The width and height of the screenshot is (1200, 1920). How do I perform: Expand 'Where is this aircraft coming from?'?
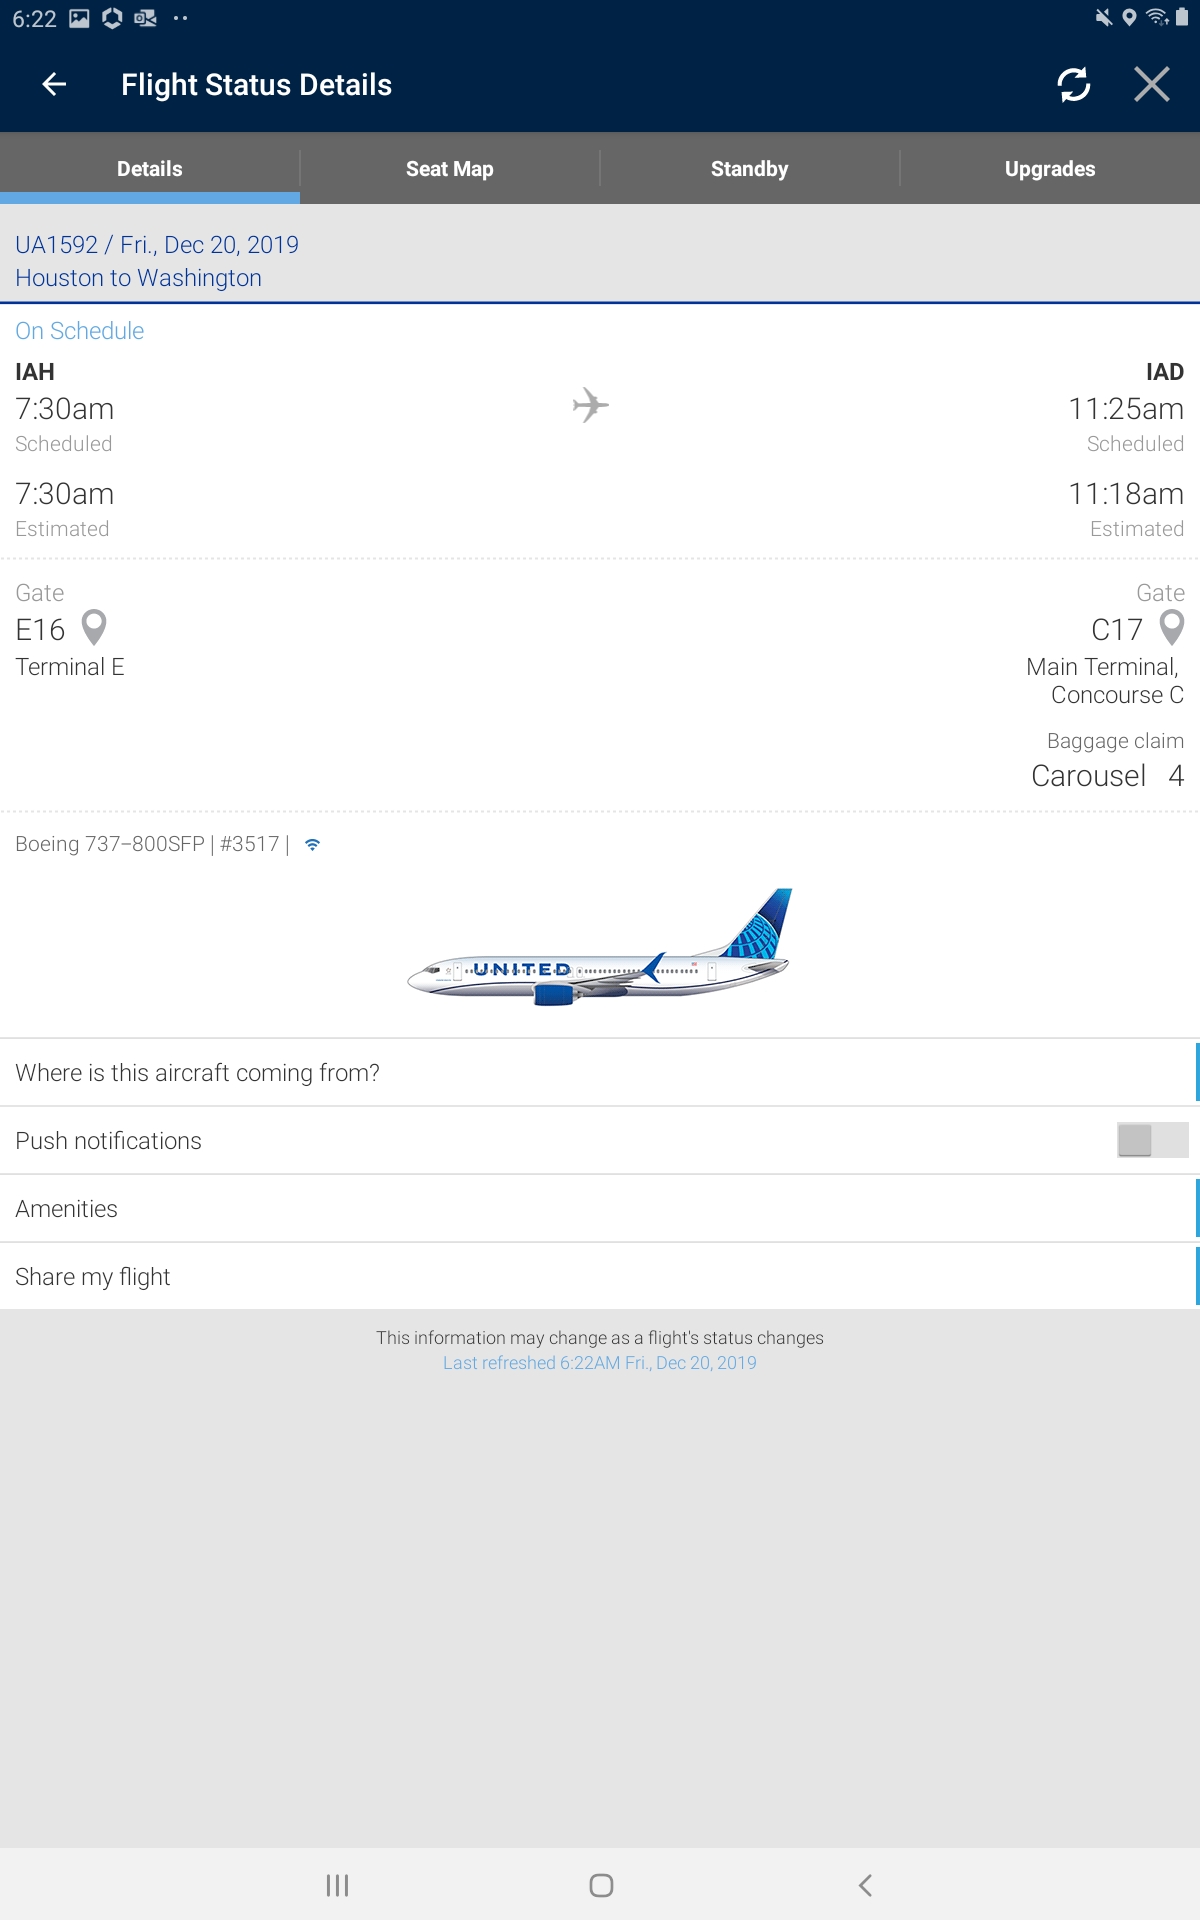(x=598, y=1073)
